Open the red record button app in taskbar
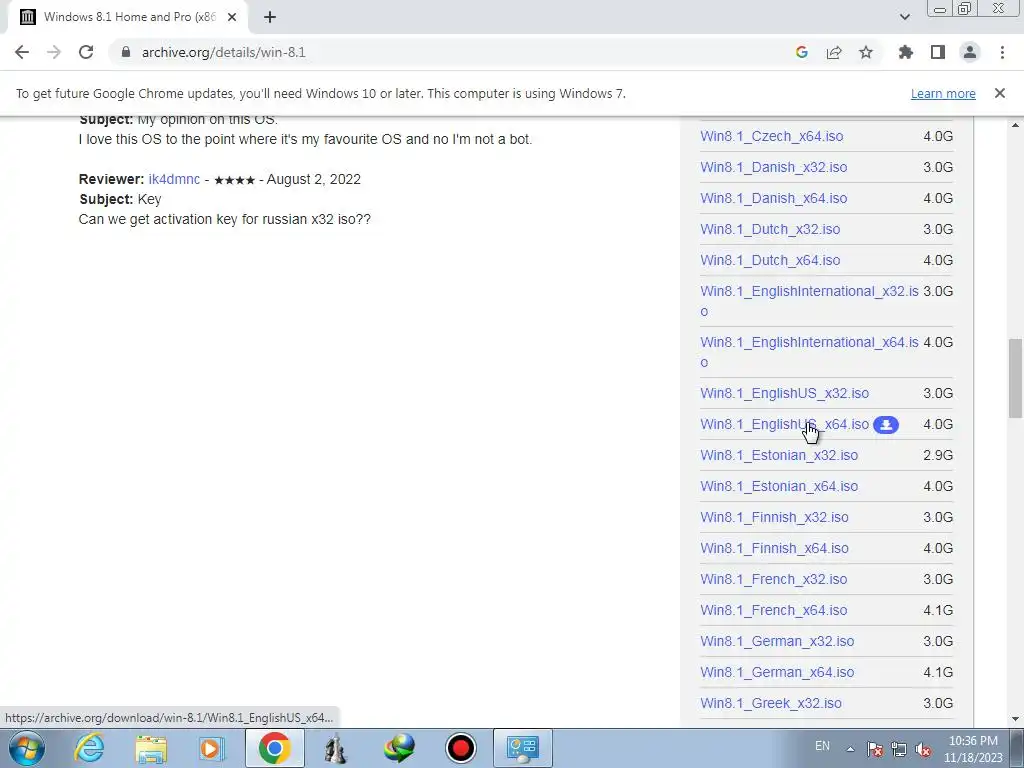Viewport: 1024px width, 768px height. (460, 748)
